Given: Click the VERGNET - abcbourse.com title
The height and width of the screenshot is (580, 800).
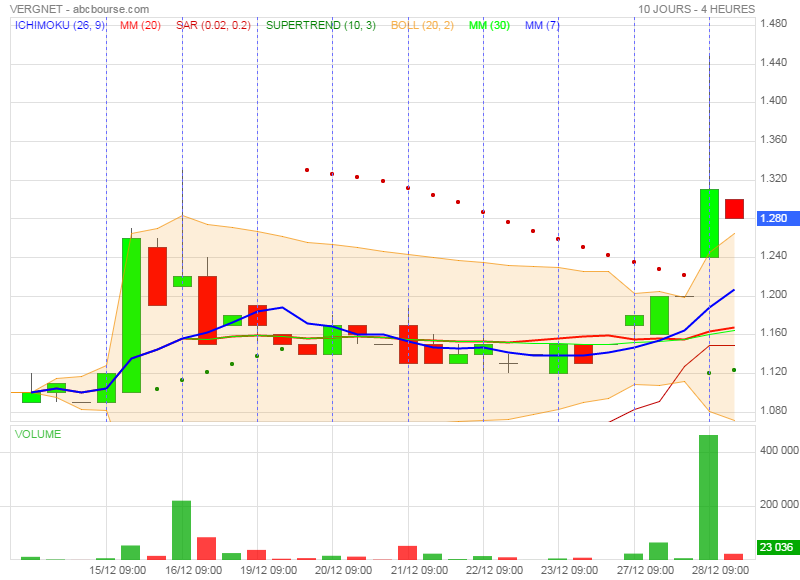Looking at the screenshot, I should coord(80,9).
